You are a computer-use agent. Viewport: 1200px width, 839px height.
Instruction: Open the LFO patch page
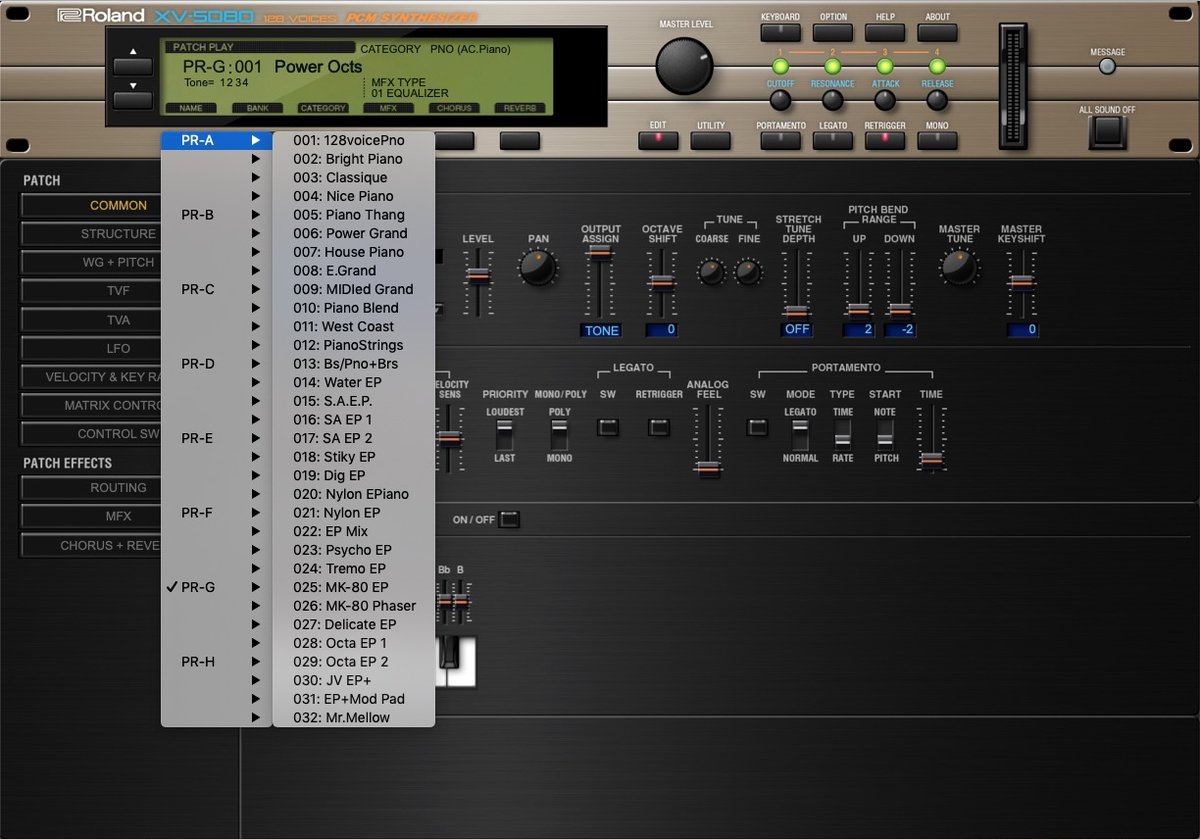(118, 348)
